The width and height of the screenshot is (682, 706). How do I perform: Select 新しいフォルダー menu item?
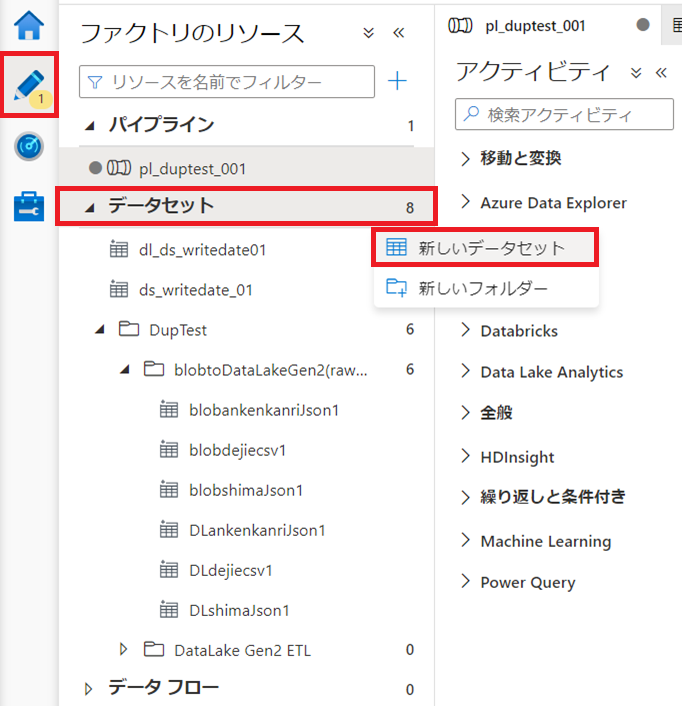click(x=485, y=287)
